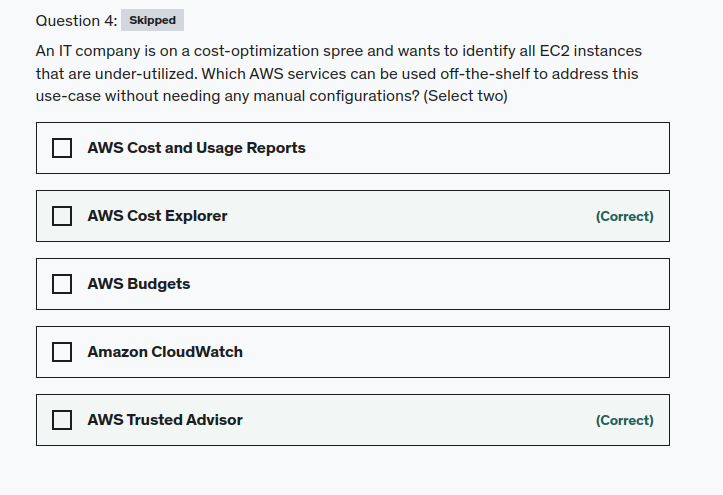Choose the 'AWS Budgets' answer text
Image resolution: width=723 pixels, height=495 pixels.
(x=138, y=284)
